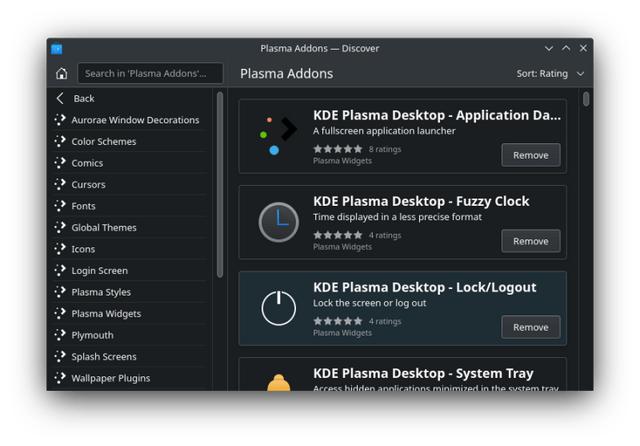Go to Discover home via house icon
Viewport: 640px width, 446px height.
pos(62,73)
